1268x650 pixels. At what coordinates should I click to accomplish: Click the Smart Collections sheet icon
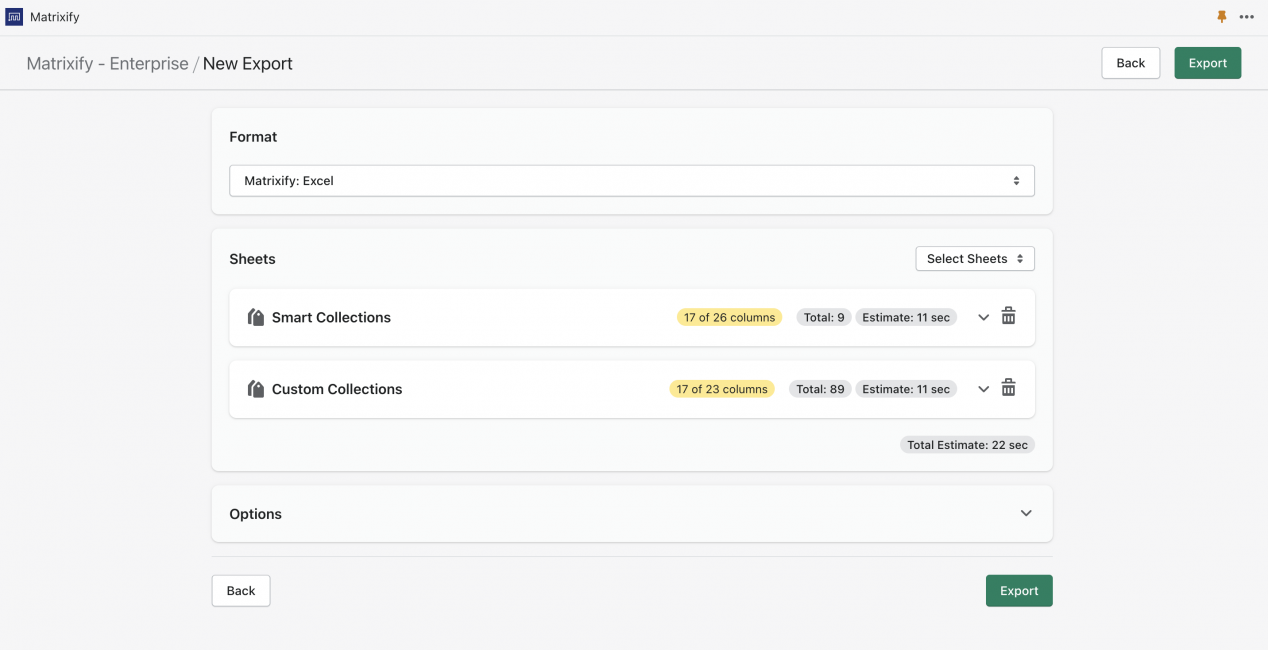(255, 316)
